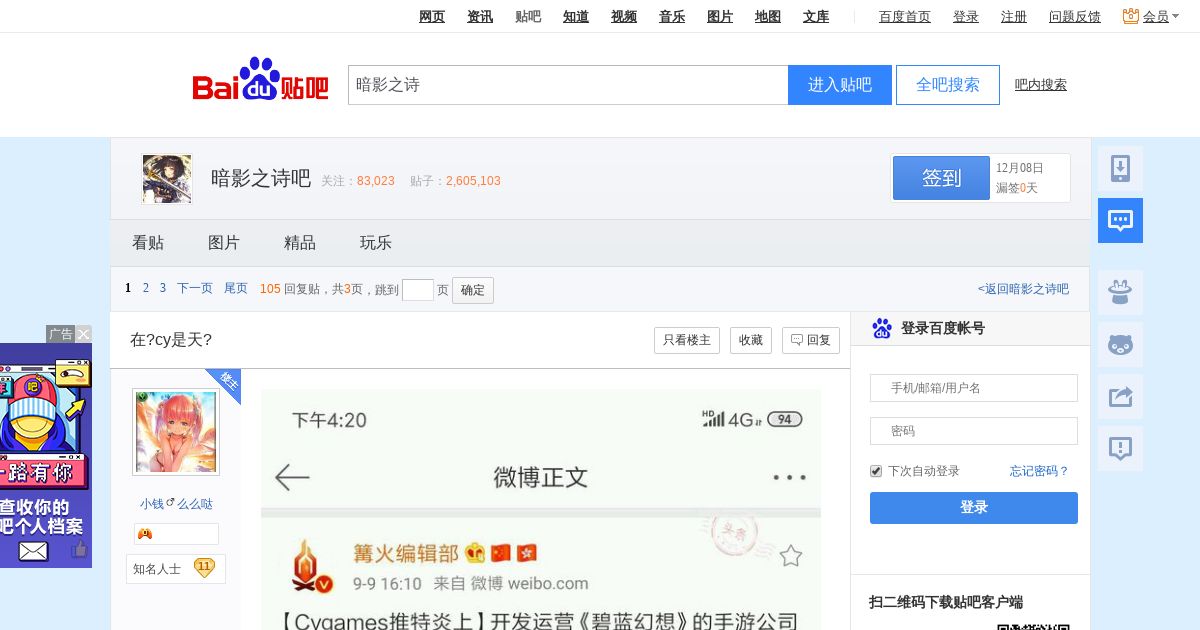
Task: Click the 回复 reply button
Action: [x=811, y=340]
